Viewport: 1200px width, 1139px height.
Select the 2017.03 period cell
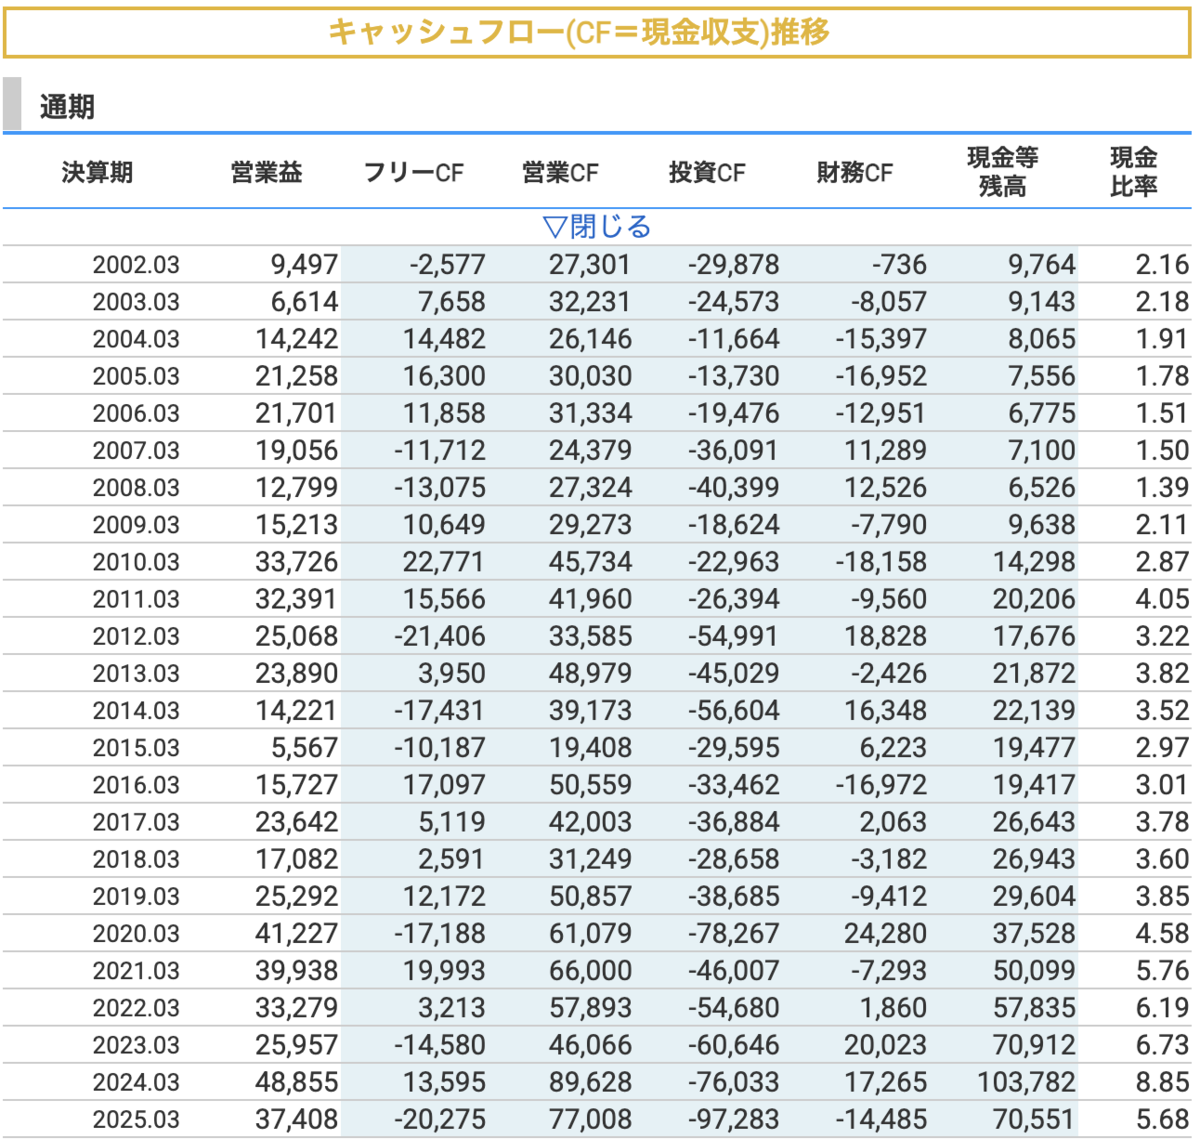click(x=136, y=822)
